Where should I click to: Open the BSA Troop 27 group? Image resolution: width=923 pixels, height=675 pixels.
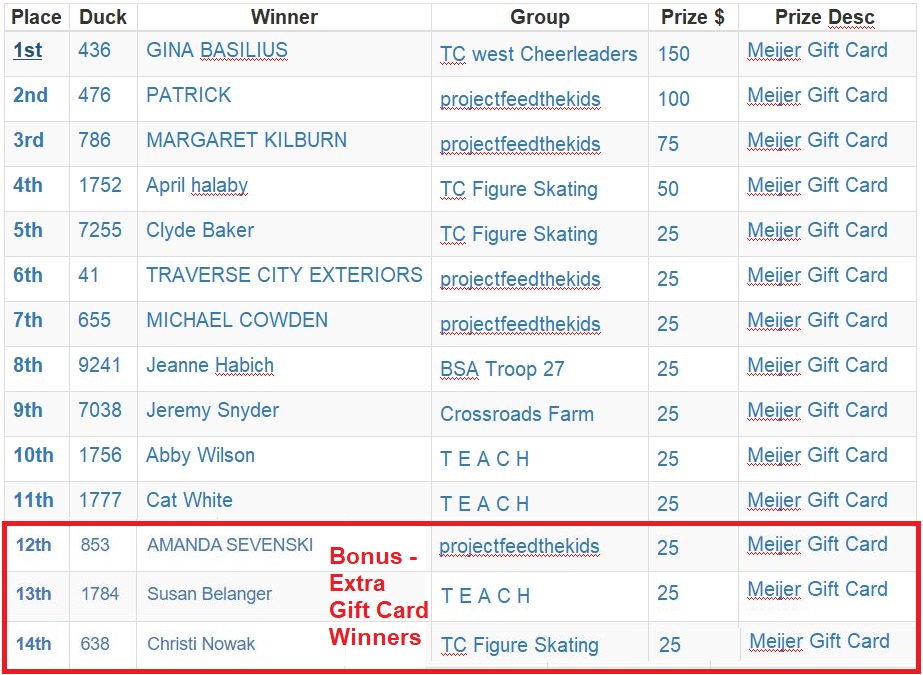click(502, 369)
